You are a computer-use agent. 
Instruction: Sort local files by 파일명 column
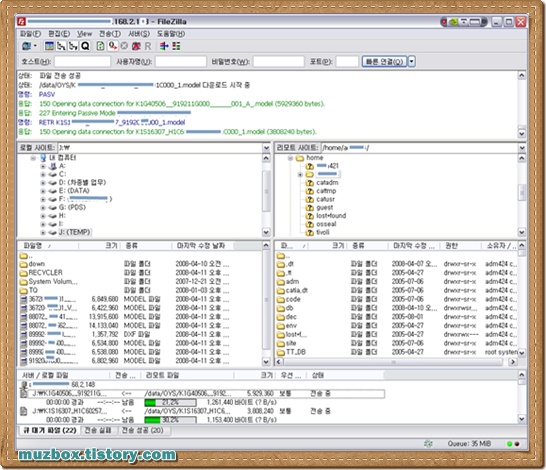[48, 246]
